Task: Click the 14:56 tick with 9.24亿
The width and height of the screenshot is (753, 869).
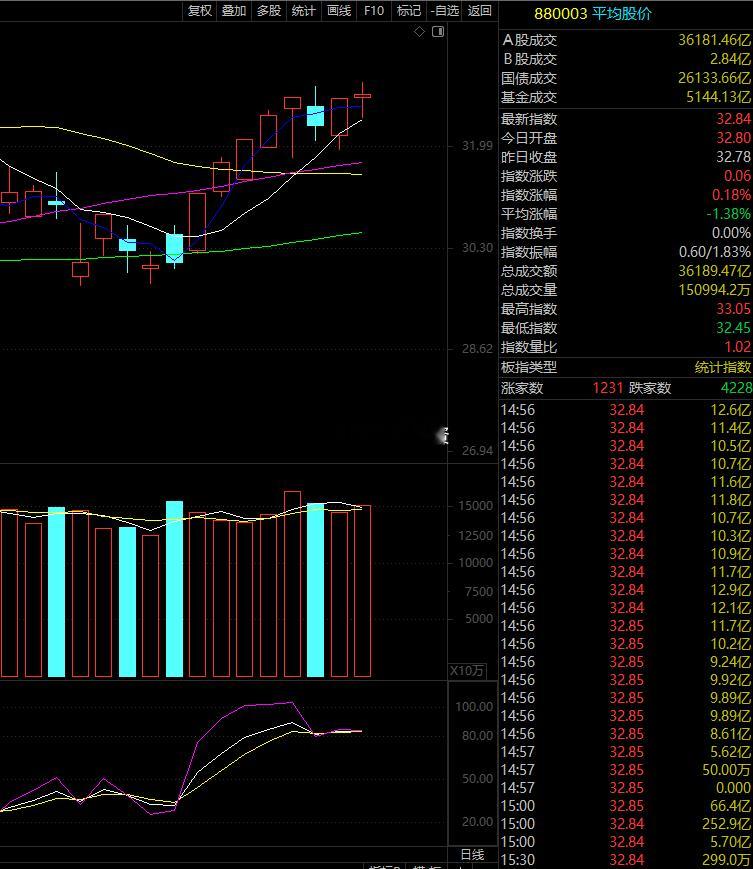Action: click(x=626, y=662)
